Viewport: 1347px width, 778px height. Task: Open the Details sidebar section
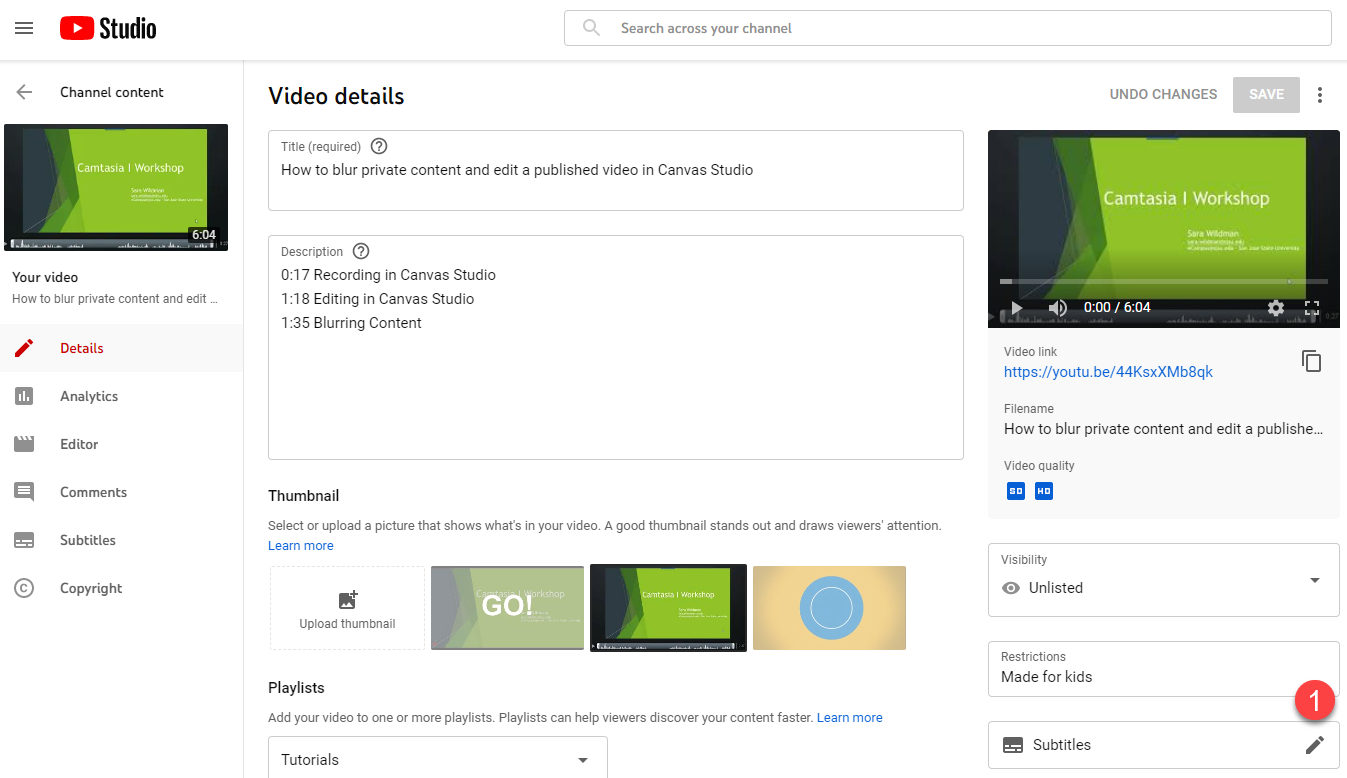pos(121,348)
